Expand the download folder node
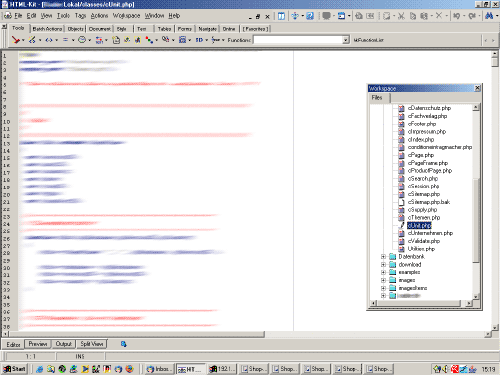Screen dimensions: 500x375 [383, 265]
